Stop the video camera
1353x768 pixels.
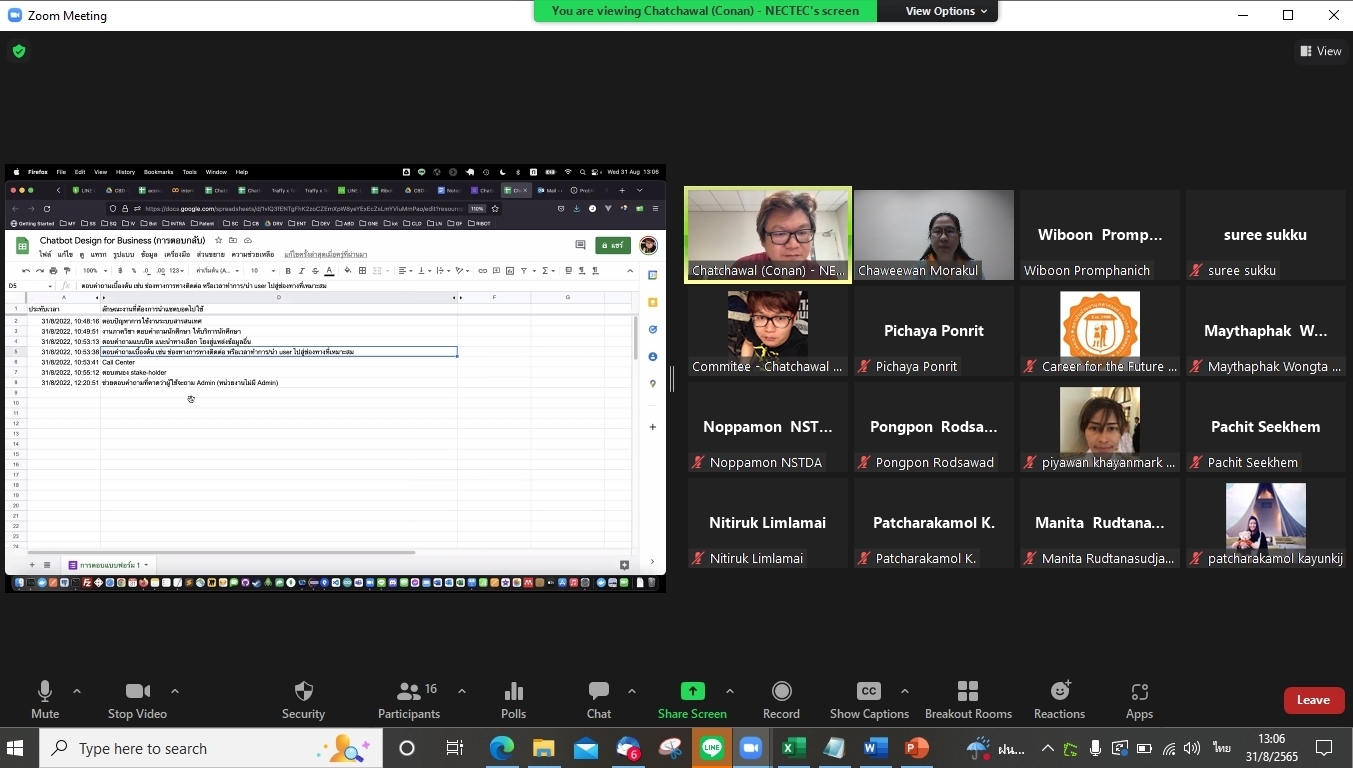point(137,699)
